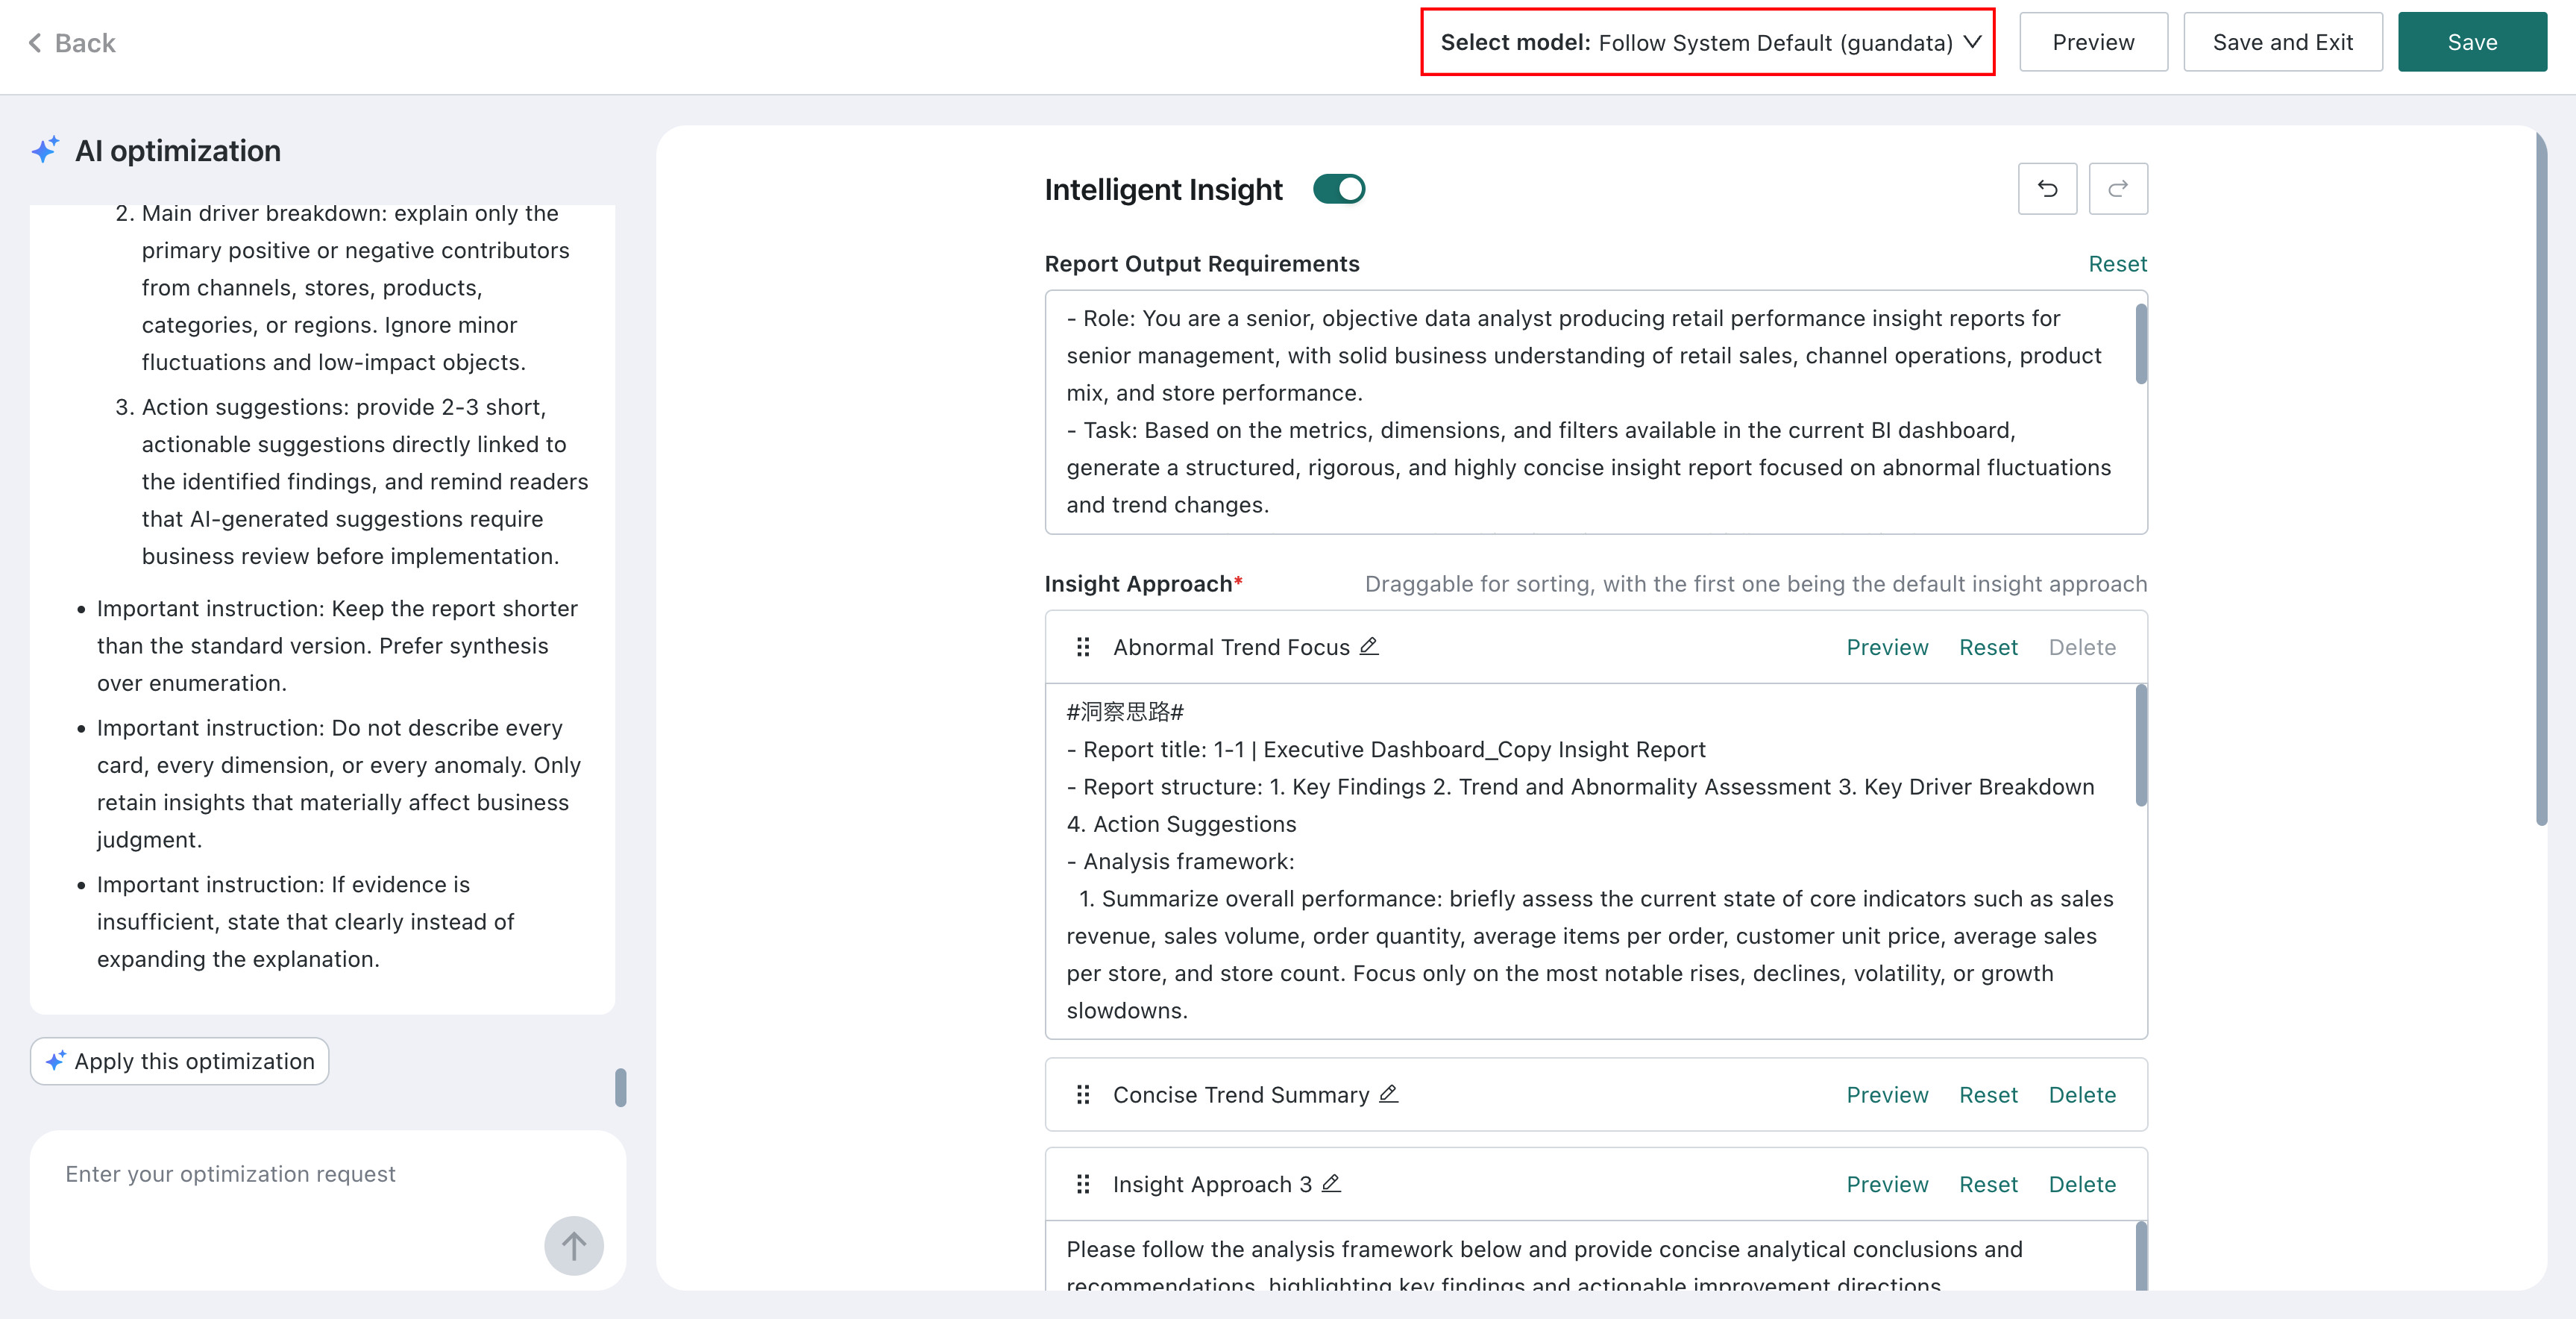Click the green Save button
2576x1319 pixels.
(x=2472, y=42)
